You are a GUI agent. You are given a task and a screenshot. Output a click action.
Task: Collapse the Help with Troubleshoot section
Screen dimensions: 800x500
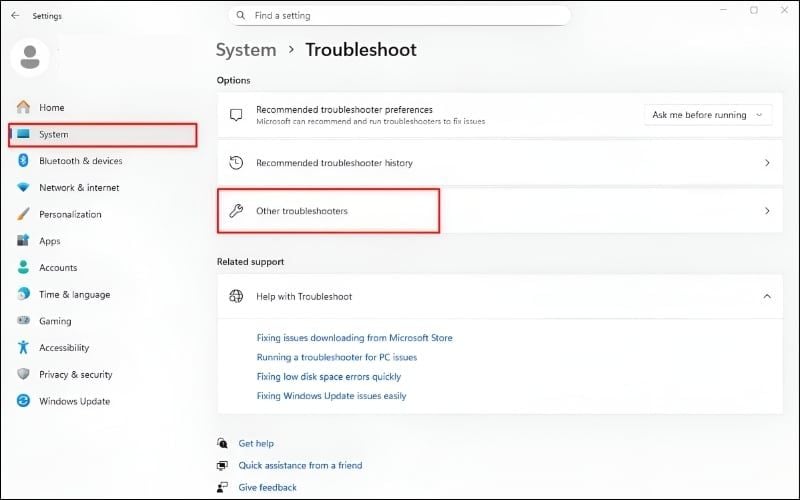(767, 296)
